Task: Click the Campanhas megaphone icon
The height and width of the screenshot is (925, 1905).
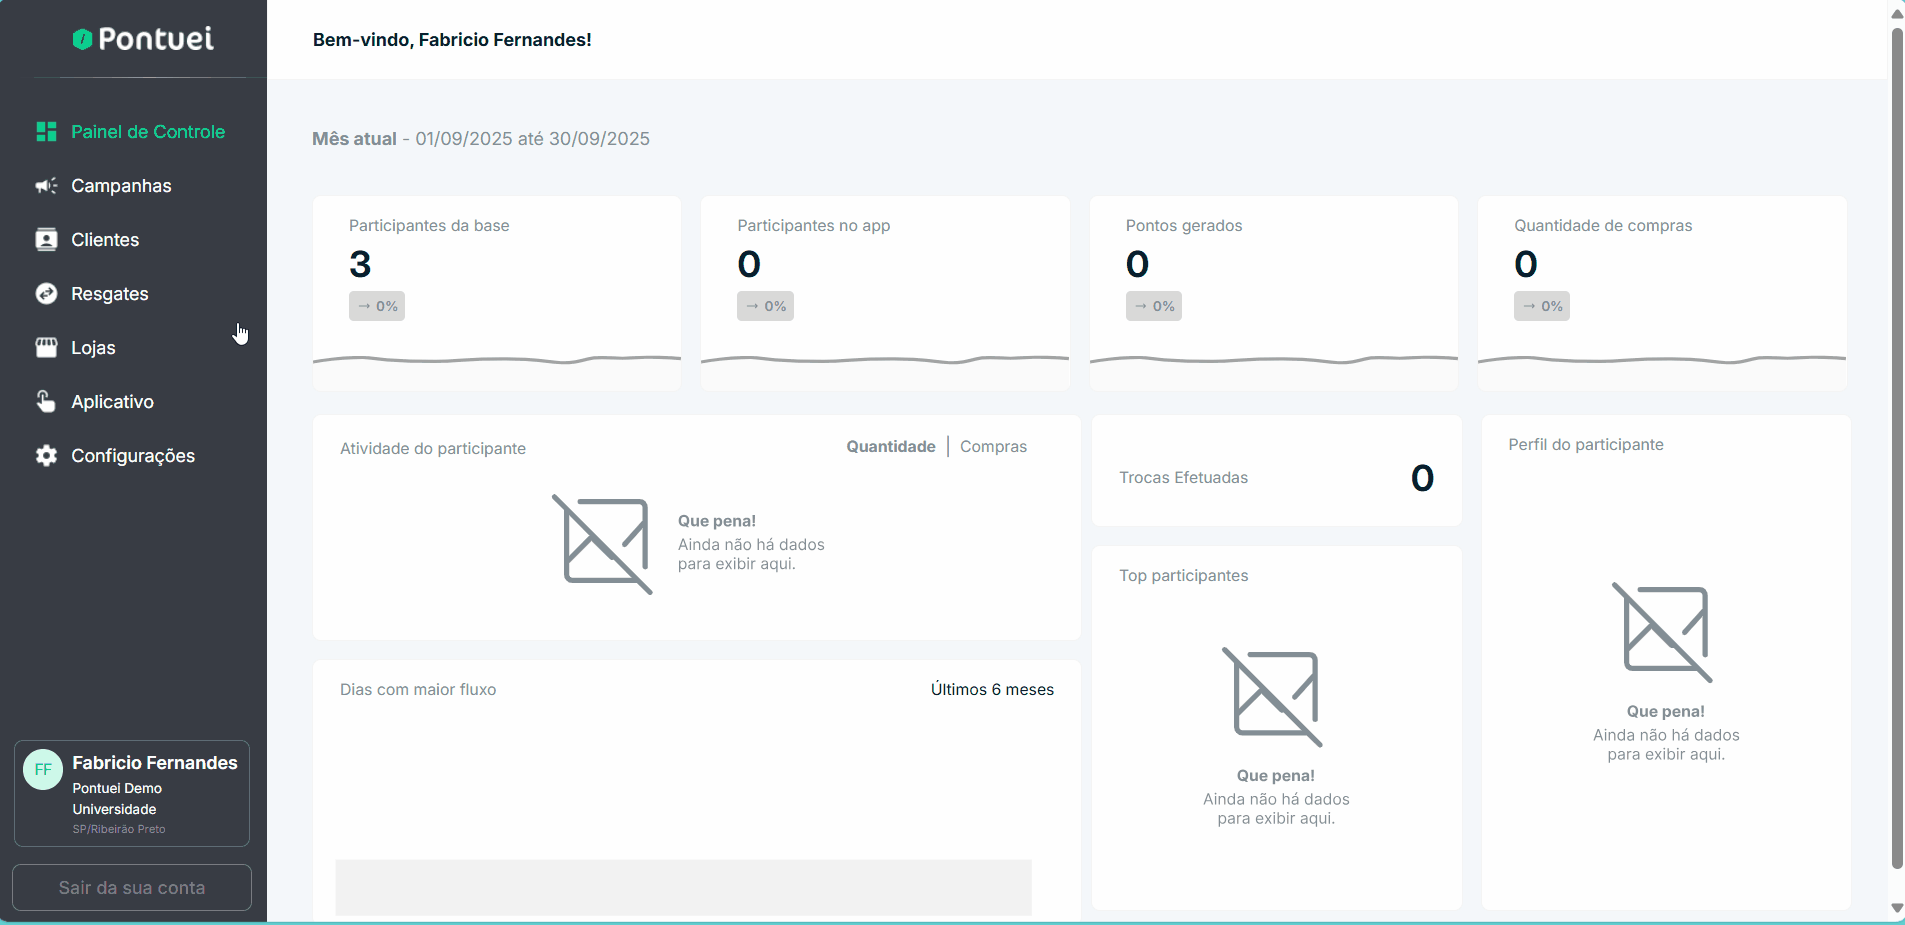Action: pyautogui.click(x=46, y=186)
